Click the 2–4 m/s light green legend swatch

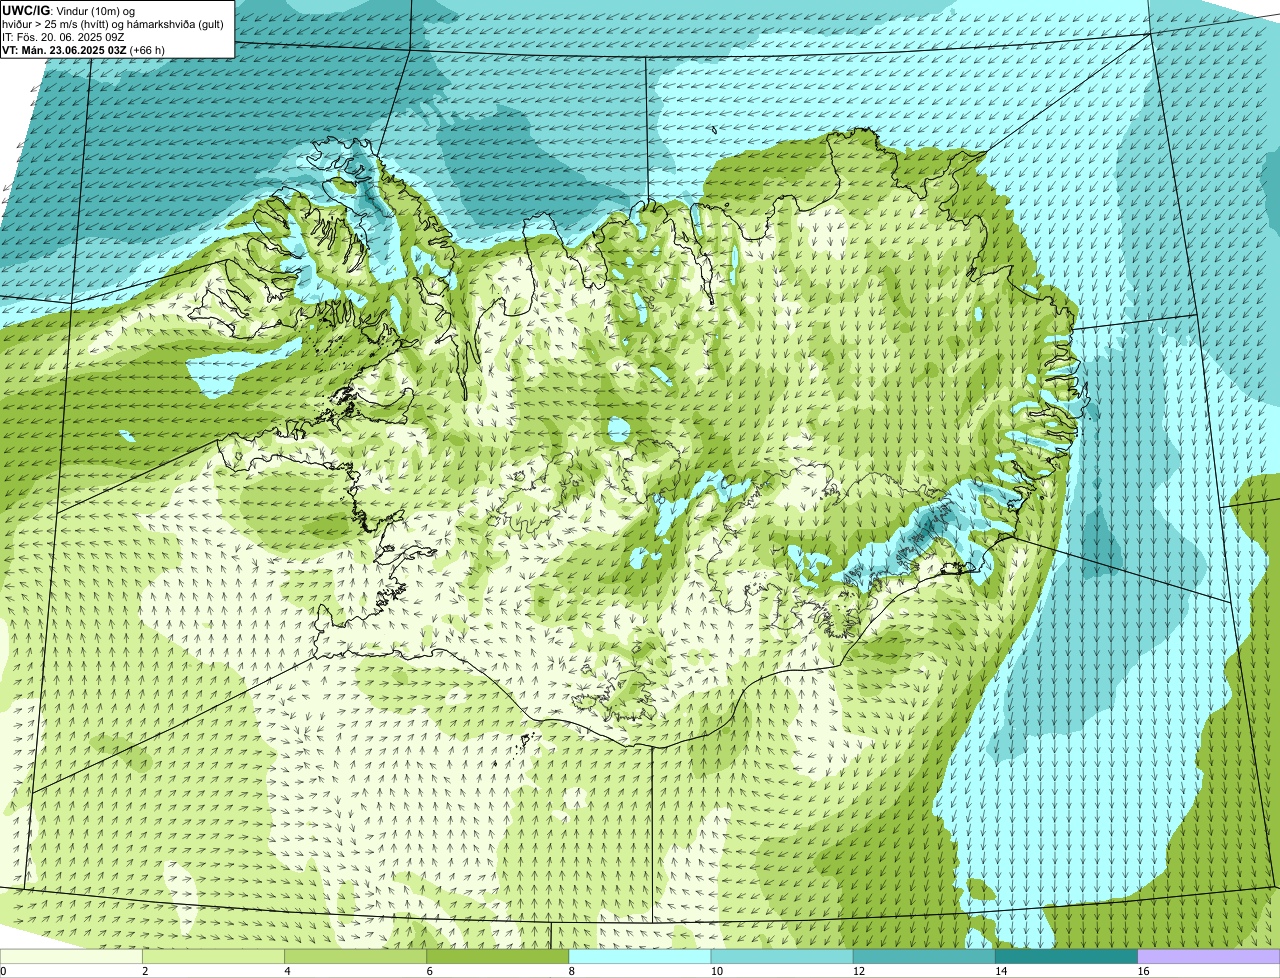pos(213,956)
